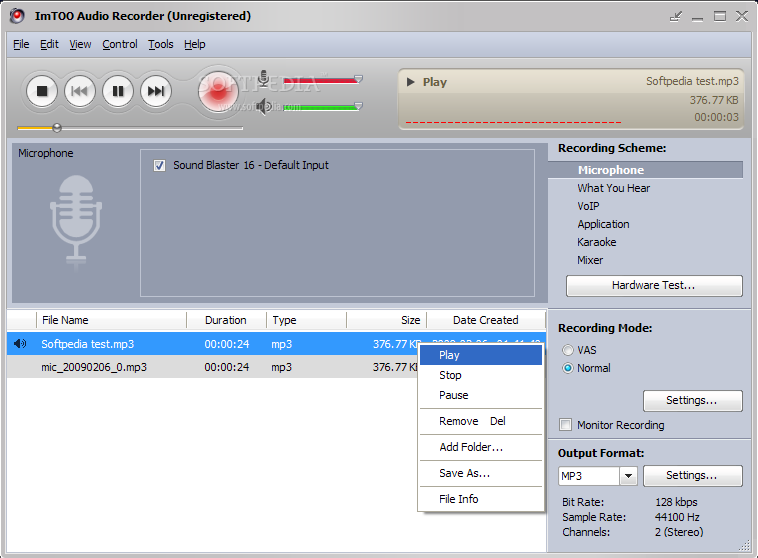758x558 pixels.
Task: Open Recording Mode Settings
Action: tap(692, 400)
